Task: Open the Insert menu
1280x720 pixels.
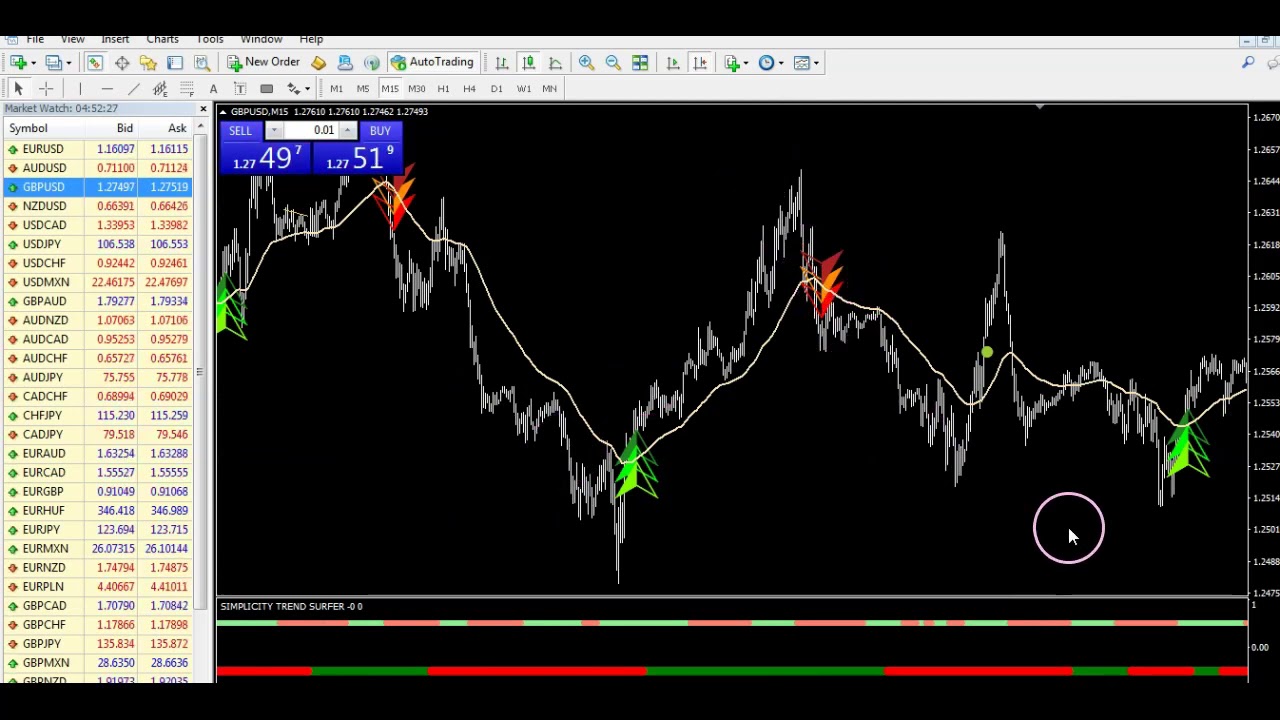Action: pos(115,39)
